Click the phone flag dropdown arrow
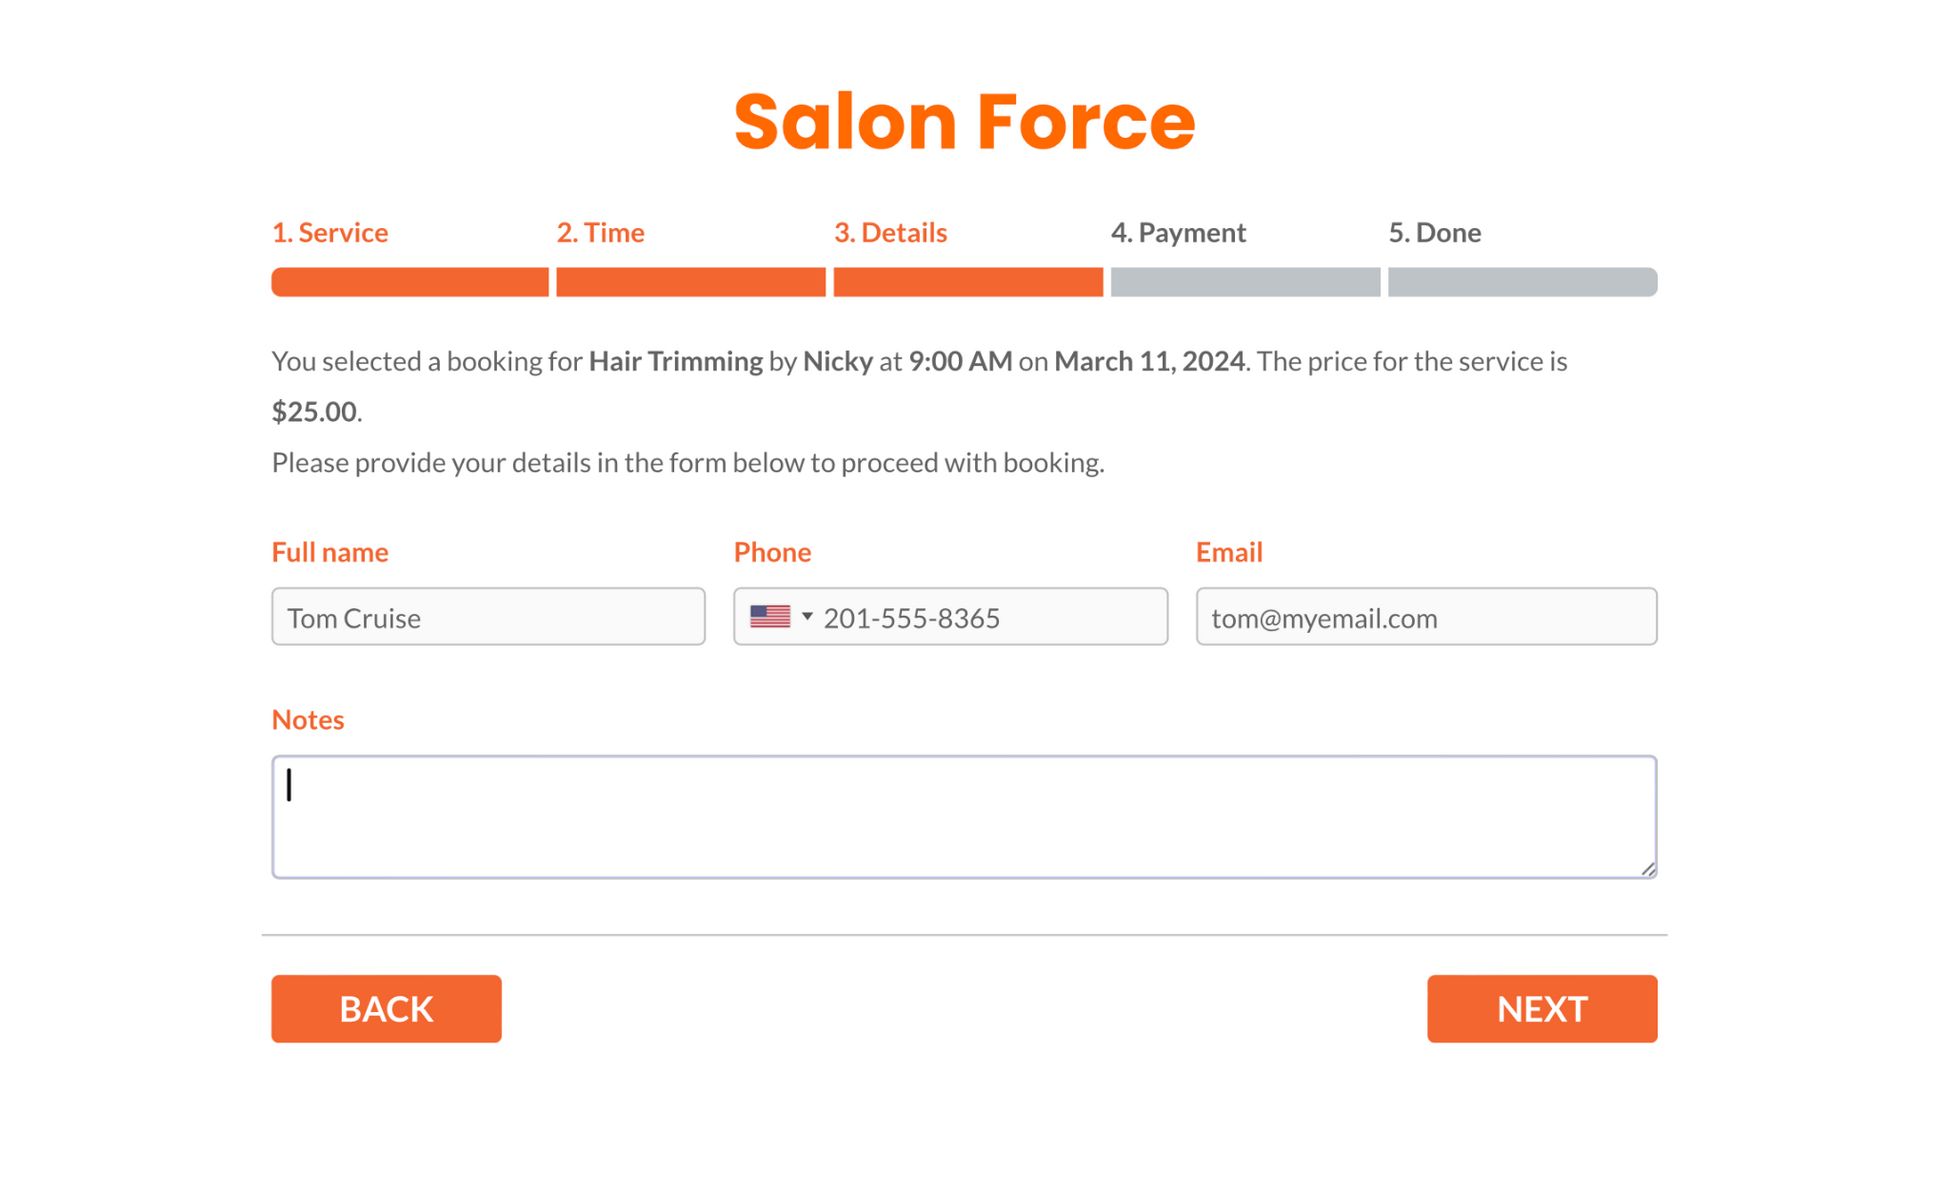This screenshot has height=1203, width=1950. tap(806, 617)
